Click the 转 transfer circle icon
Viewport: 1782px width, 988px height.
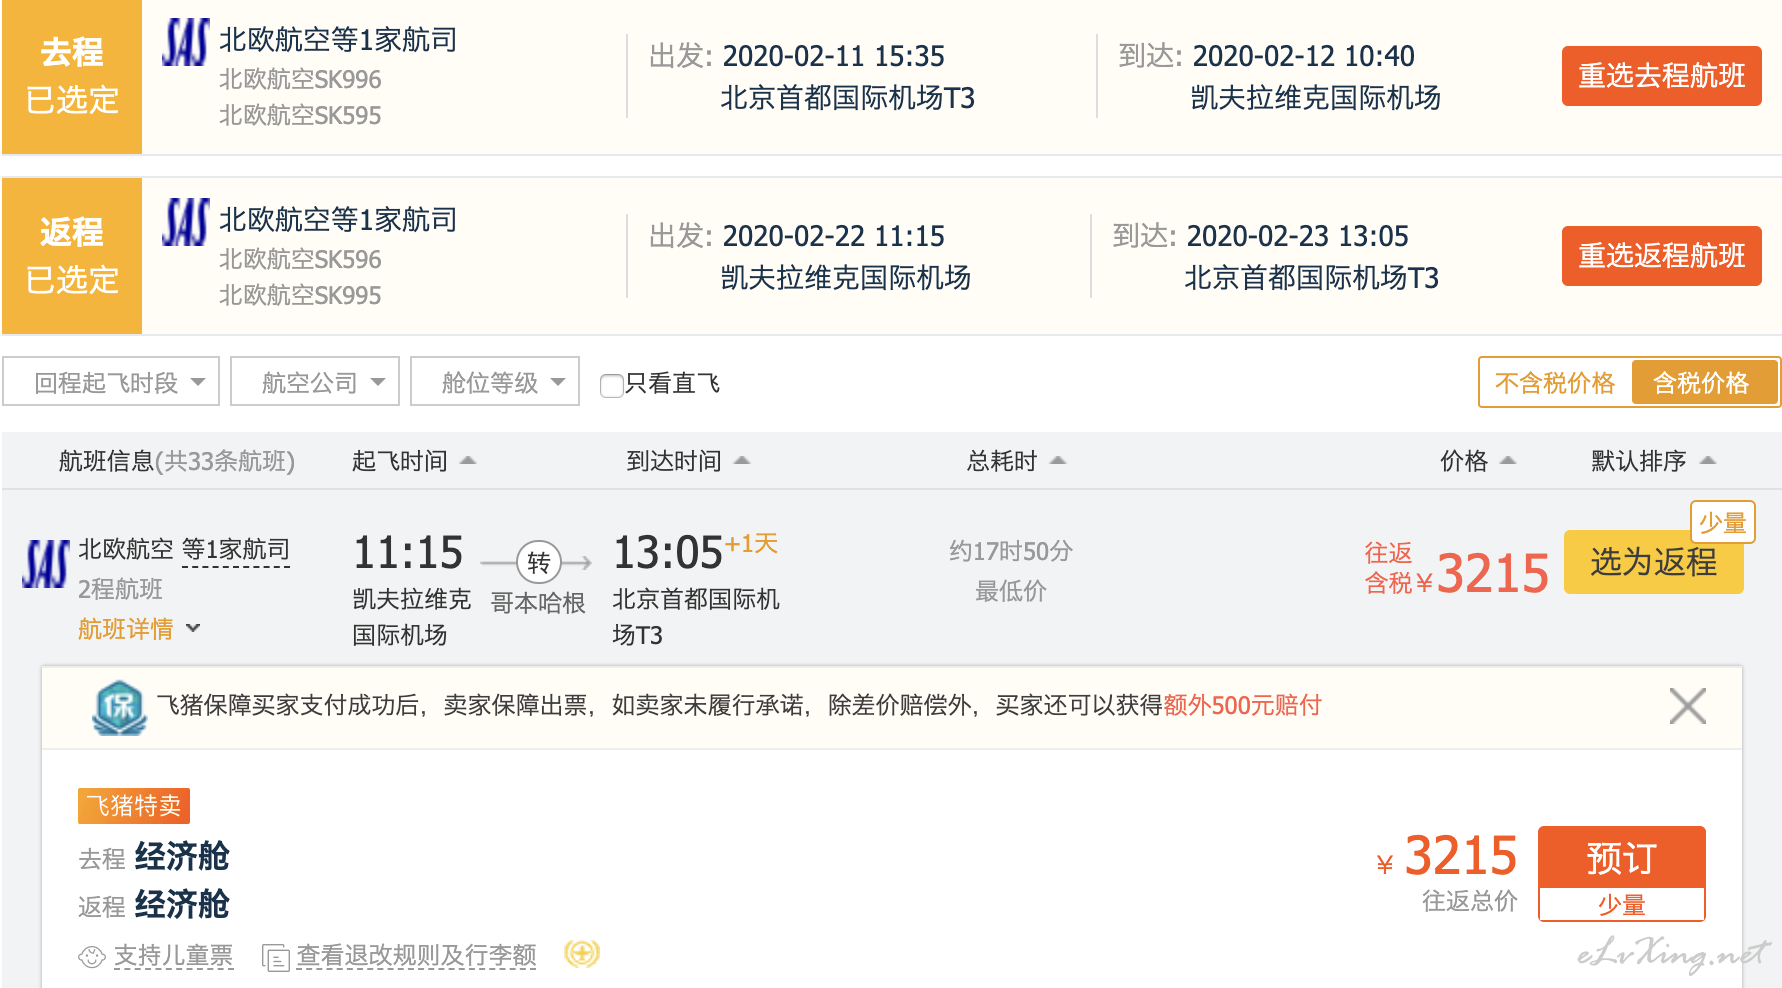[x=539, y=563]
